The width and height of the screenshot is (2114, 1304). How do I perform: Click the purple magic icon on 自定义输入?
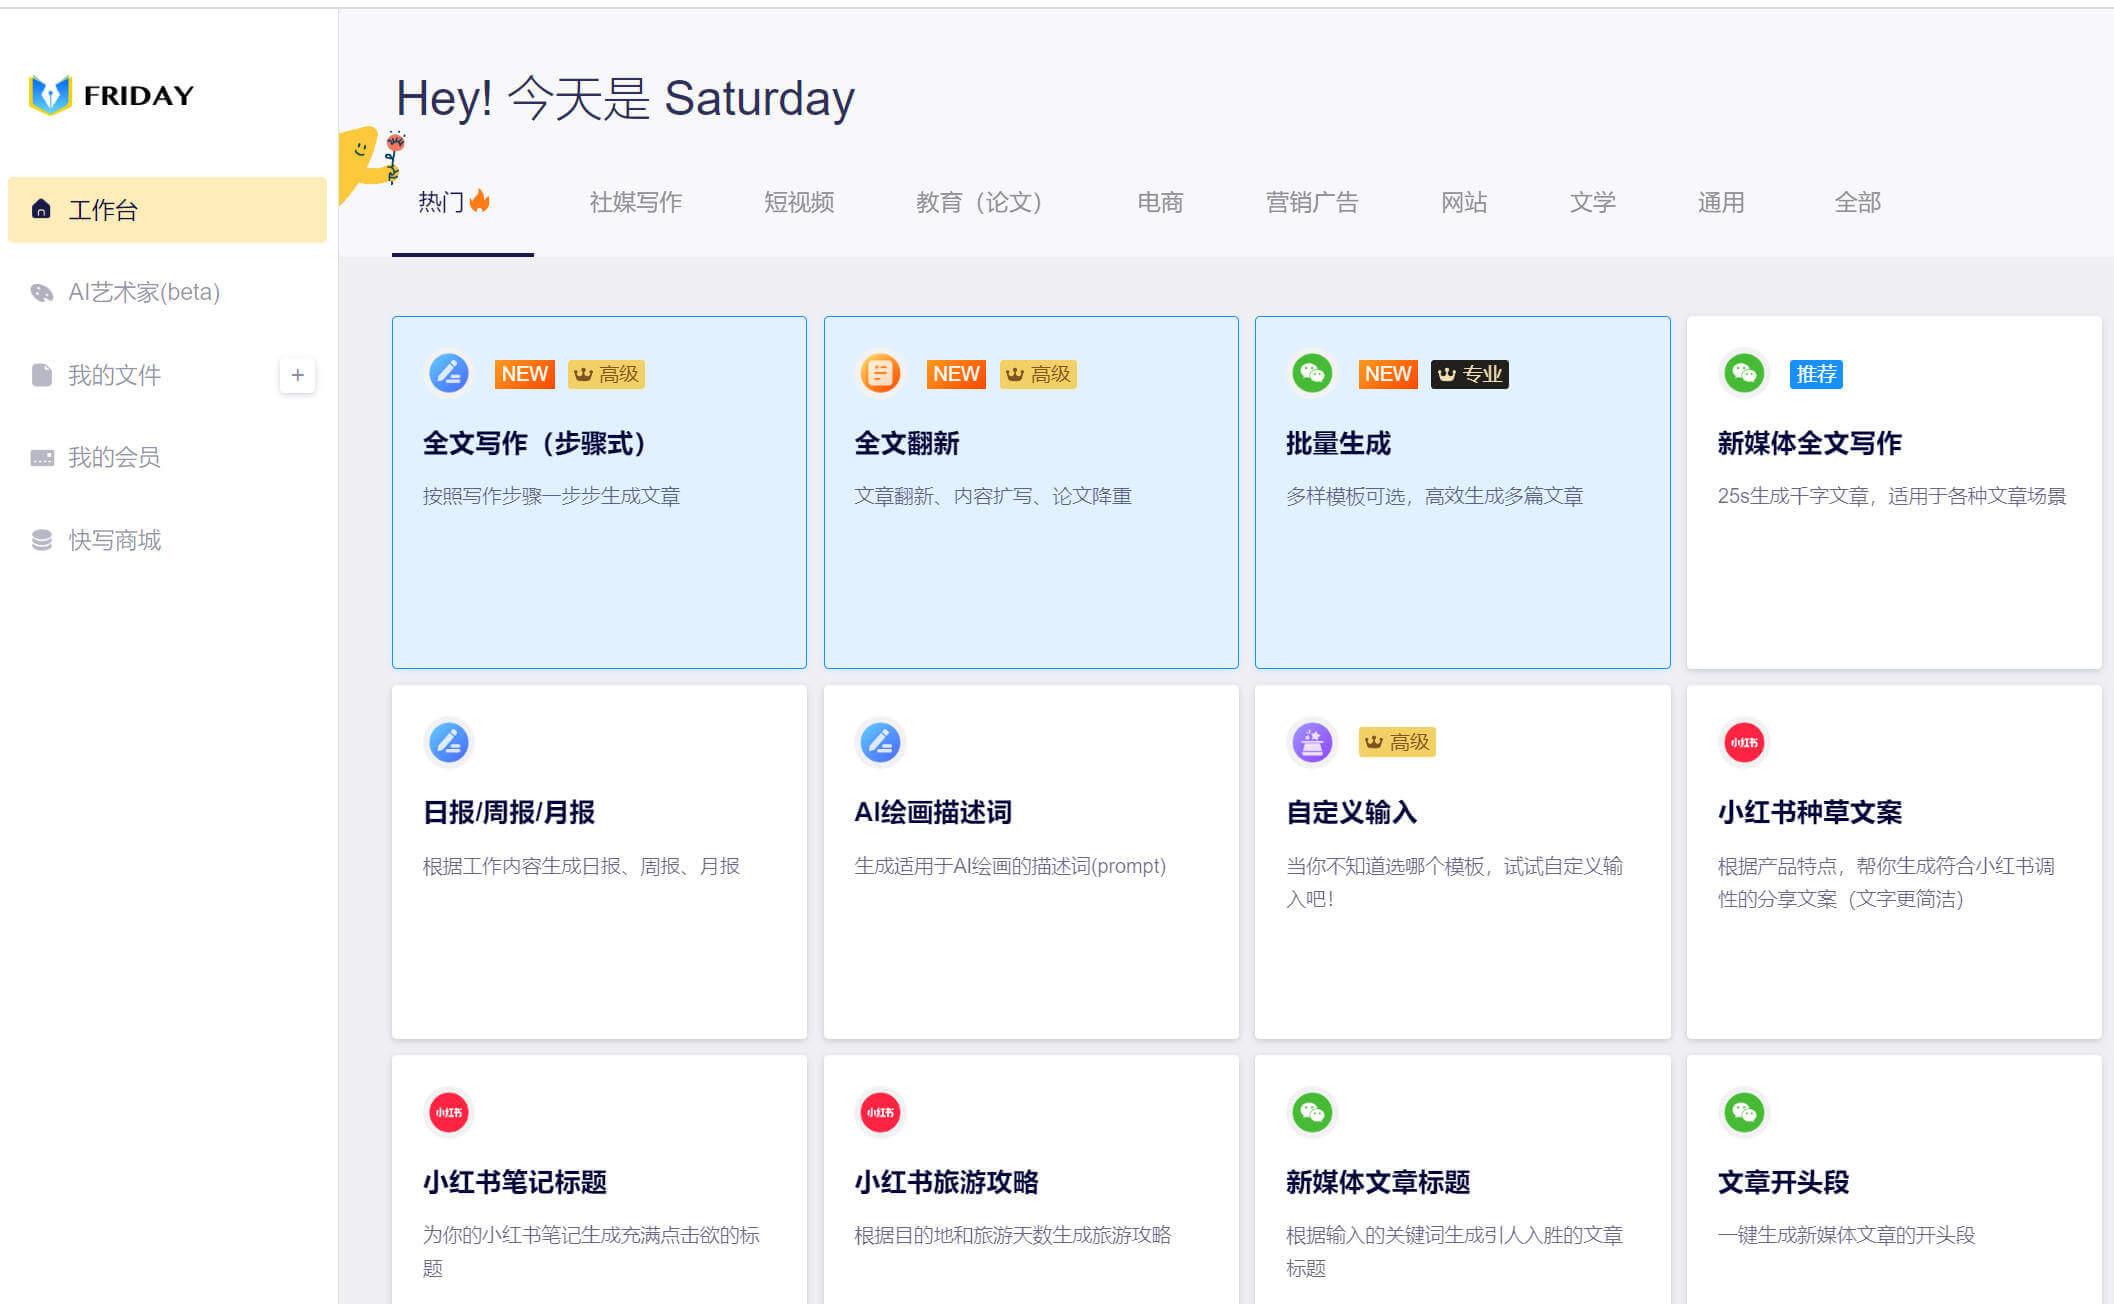click(x=1312, y=742)
